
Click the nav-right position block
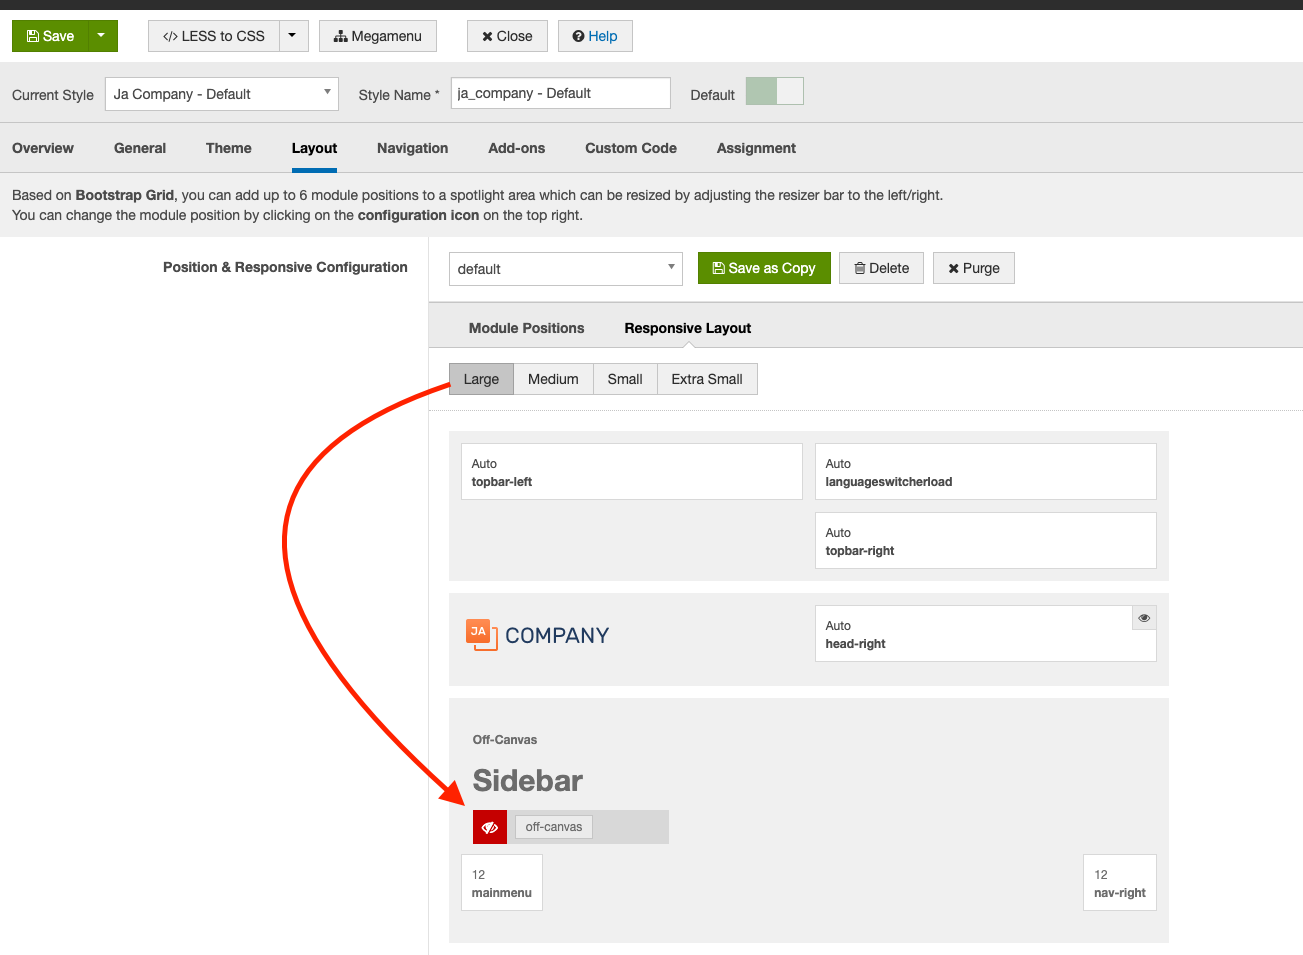(x=1120, y=883)
